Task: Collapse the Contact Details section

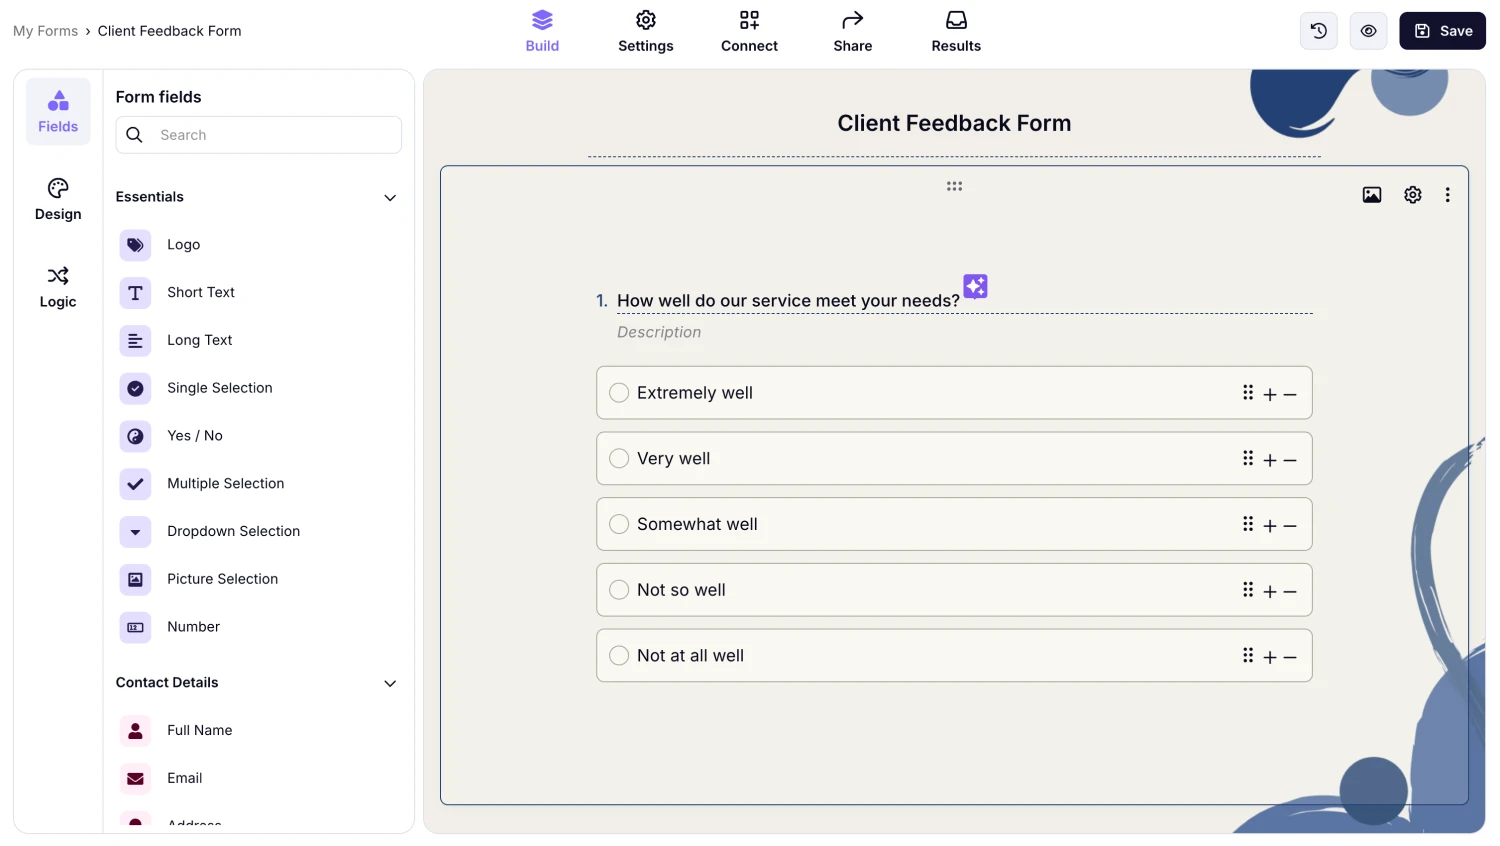Action: [389, 683]
